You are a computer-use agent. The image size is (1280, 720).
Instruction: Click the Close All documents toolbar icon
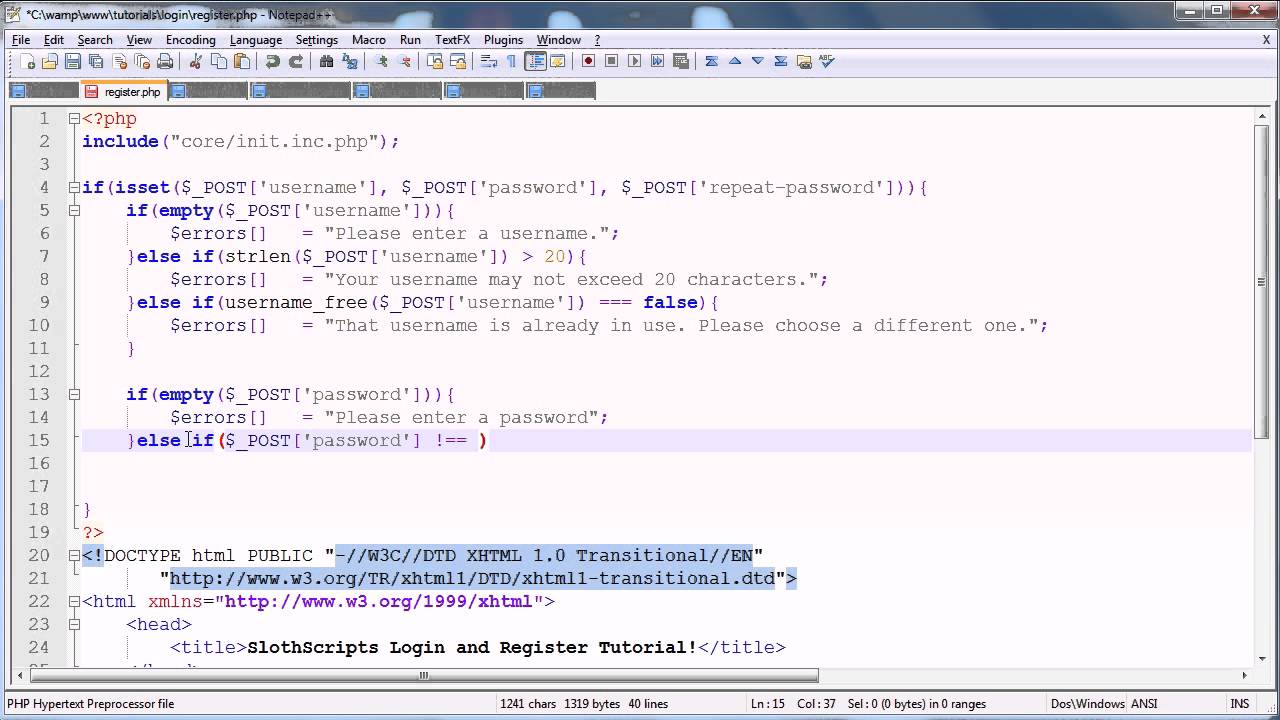click(x=143, y=61)
